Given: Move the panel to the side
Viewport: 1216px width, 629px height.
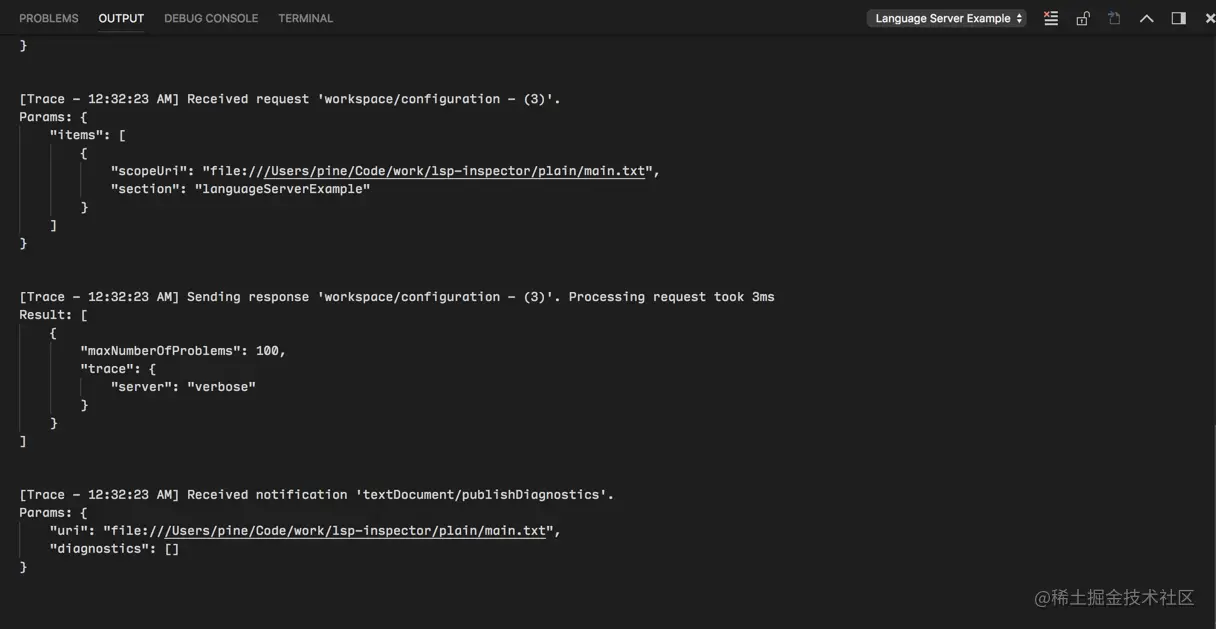Looking at the screenshot, I should (x=1179, y=18).
